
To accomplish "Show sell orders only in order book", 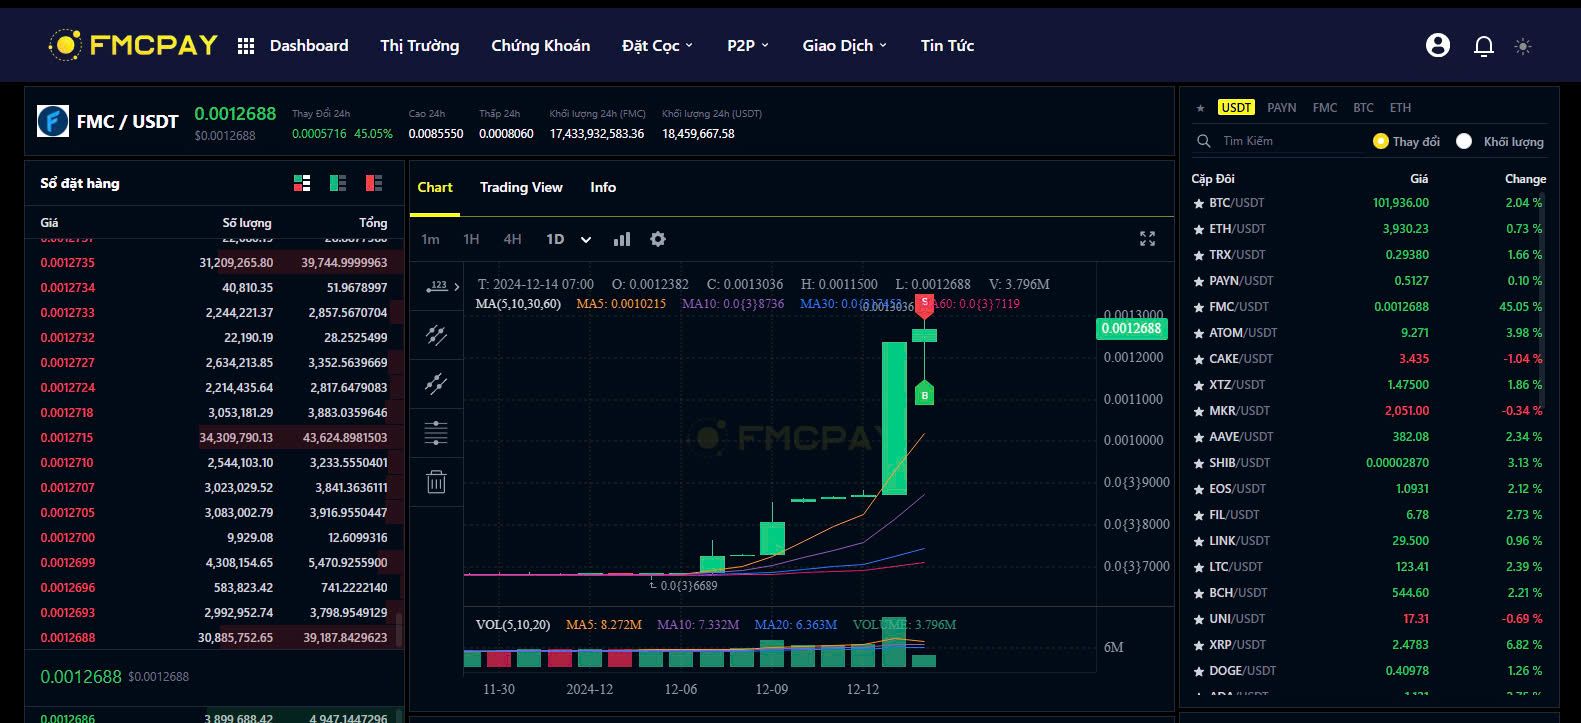I will [x=374, y=183].
